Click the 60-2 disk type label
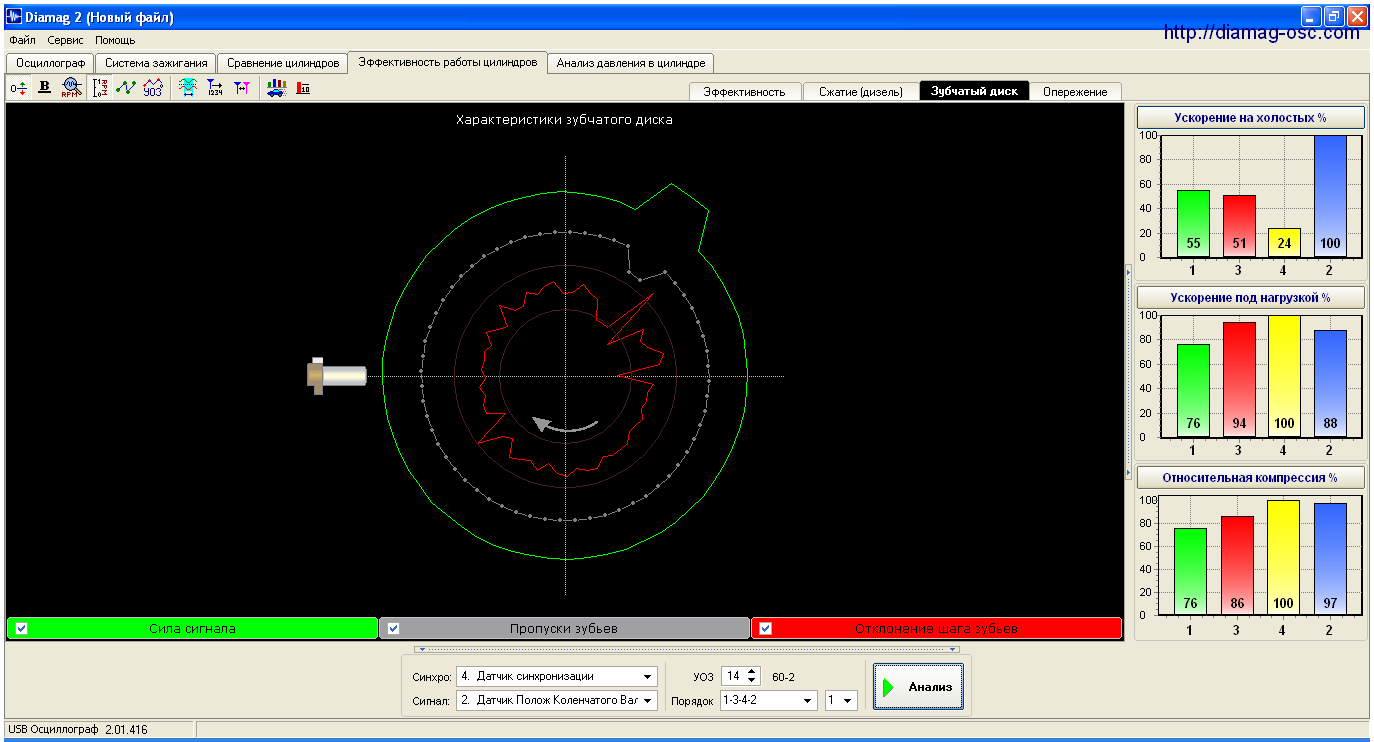 (x=785, y=677)
